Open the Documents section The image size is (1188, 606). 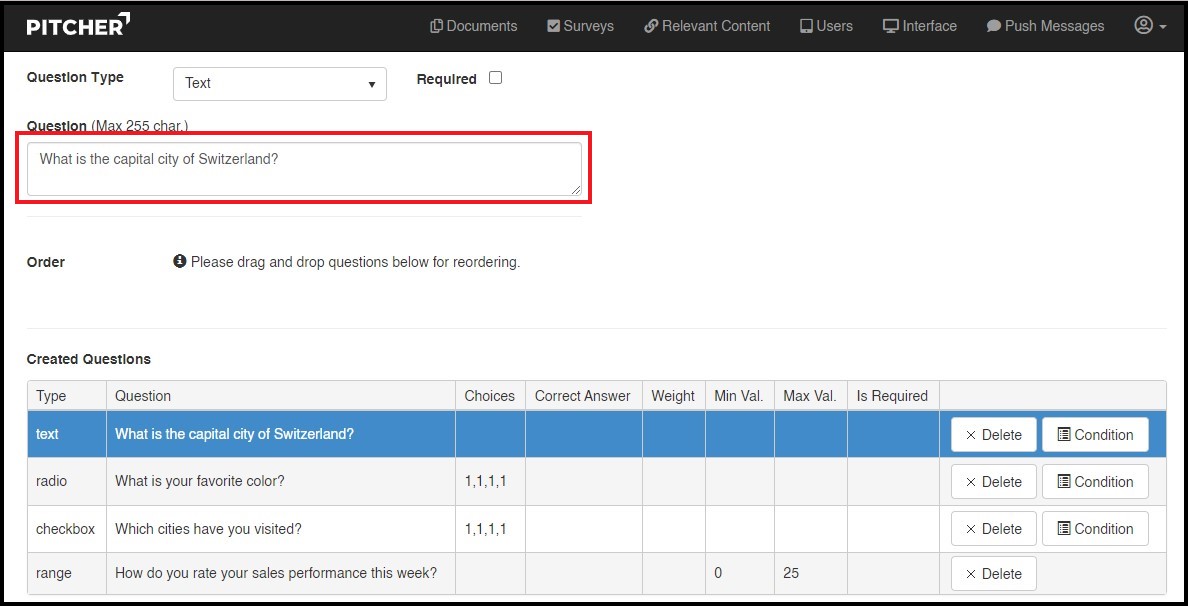(x=473, y=26)
